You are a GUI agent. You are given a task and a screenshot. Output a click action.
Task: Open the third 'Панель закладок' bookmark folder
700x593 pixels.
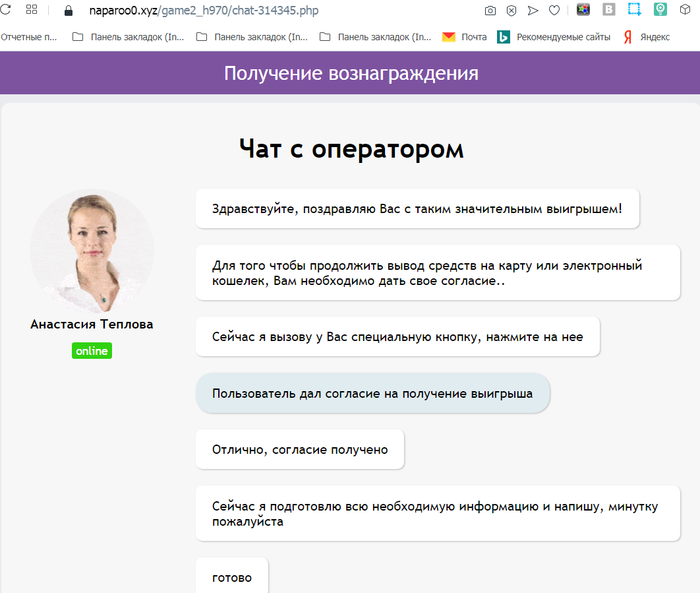click(375, 37)
